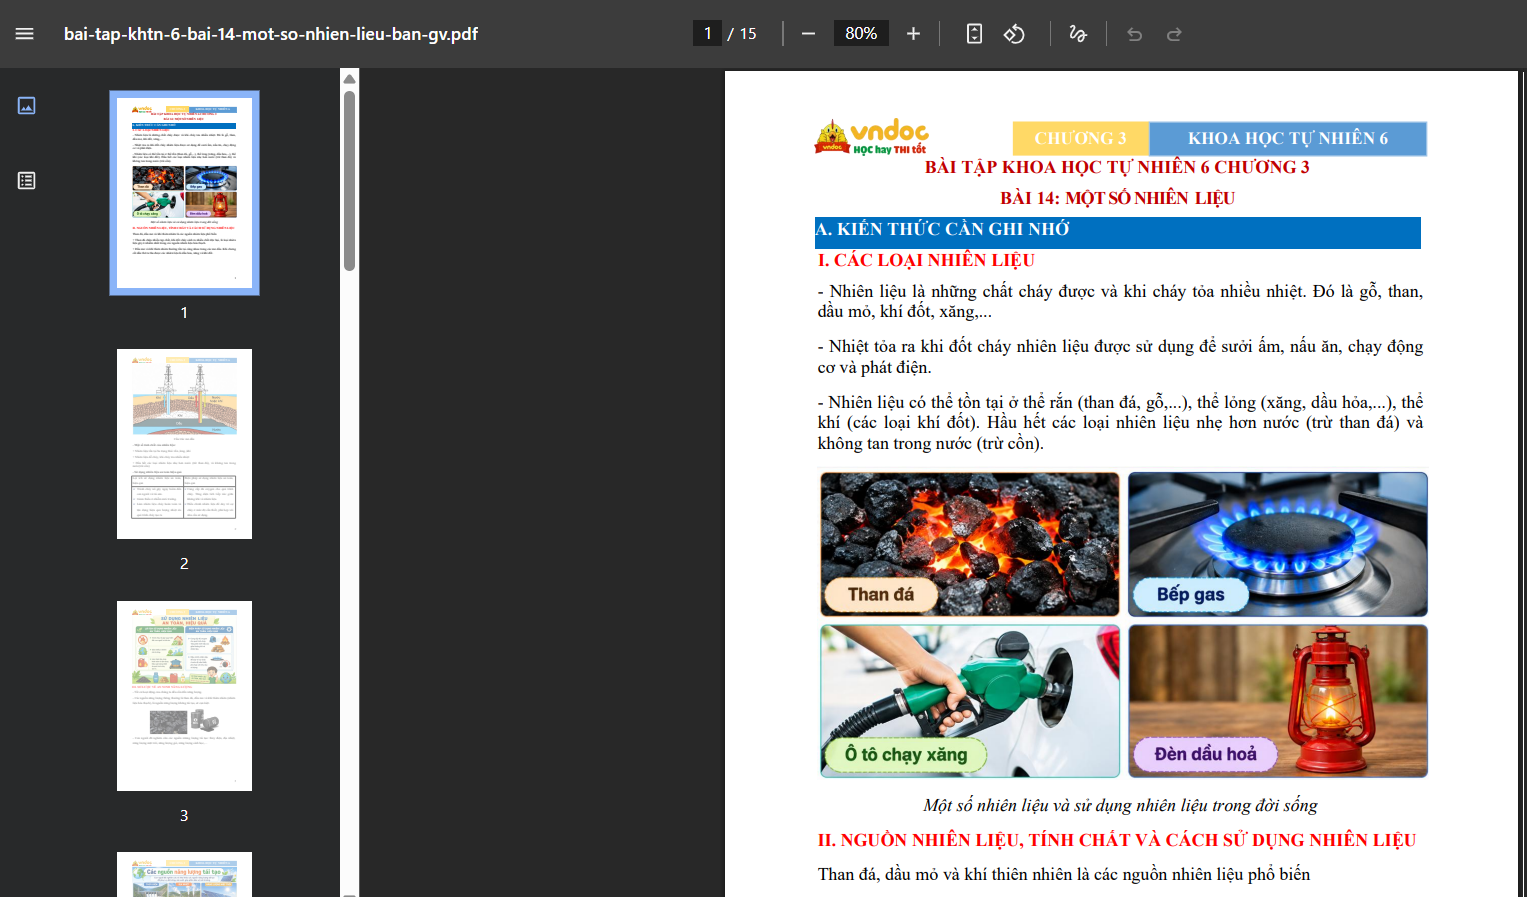
Task: Zoom out with the minus button
Action: coord(808,34)
